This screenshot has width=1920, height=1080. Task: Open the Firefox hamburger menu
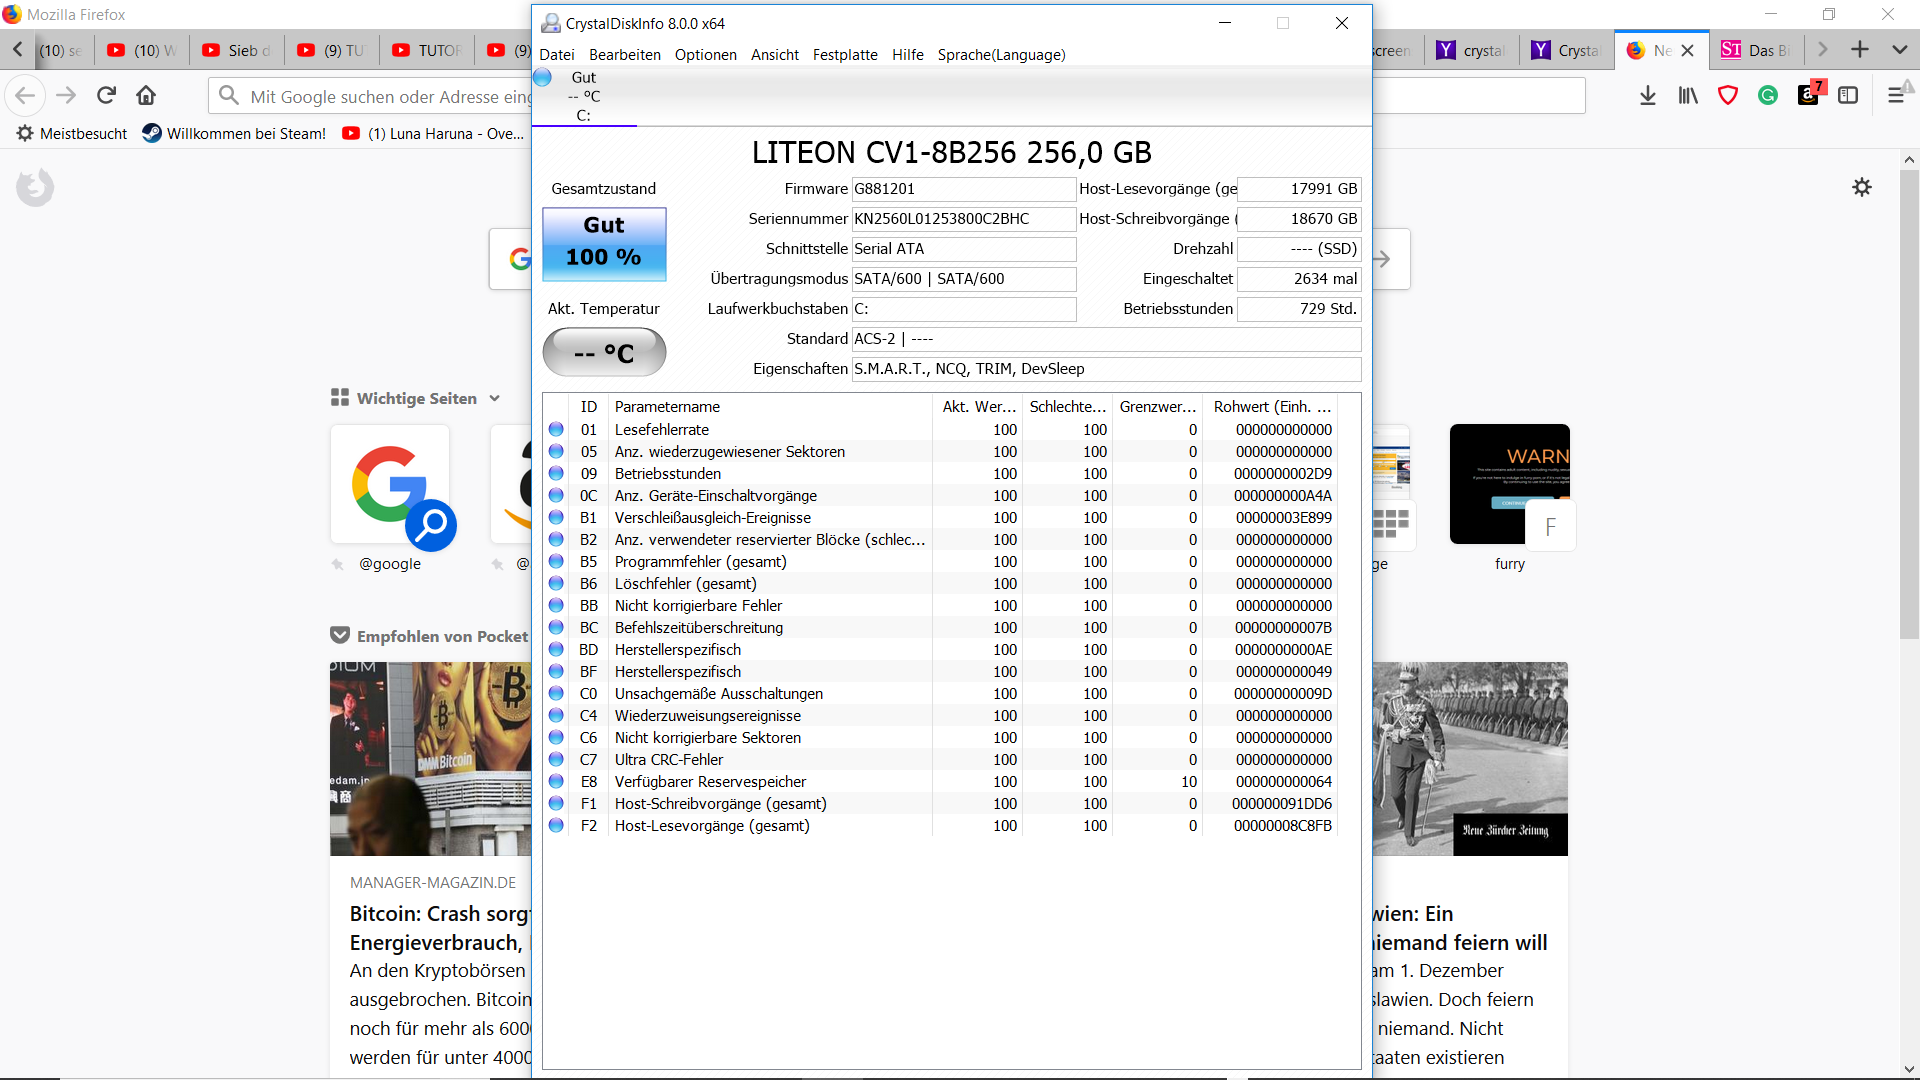pyautogui.click(x=1895, y=96)
